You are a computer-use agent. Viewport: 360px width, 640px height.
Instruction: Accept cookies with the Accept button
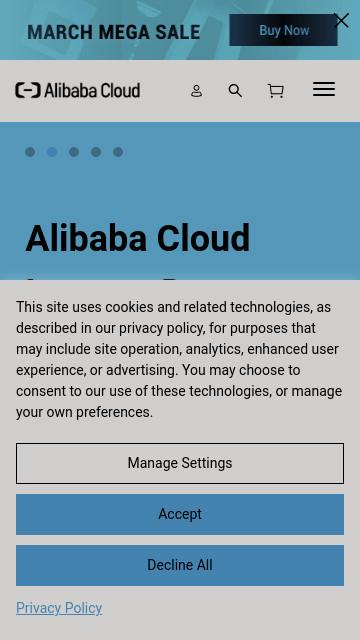click(x=180, y=514)
